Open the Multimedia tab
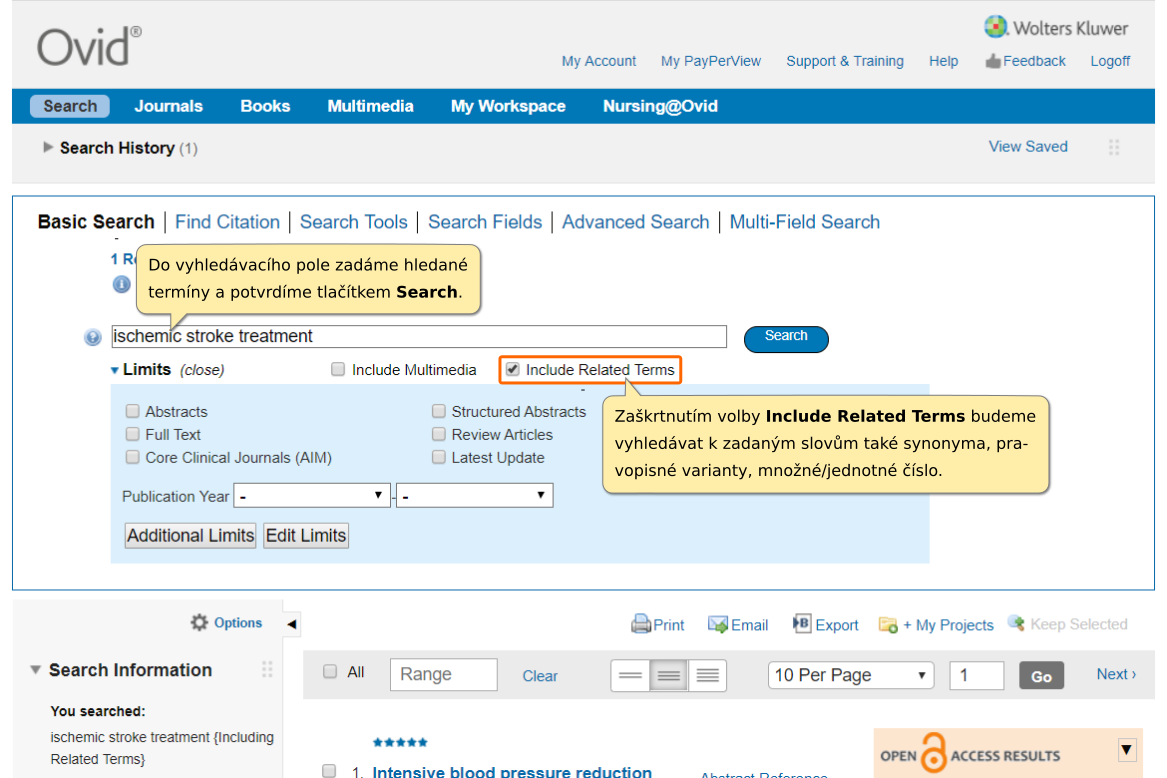Viewport: 1167px width, 778px height. [371, 106]
